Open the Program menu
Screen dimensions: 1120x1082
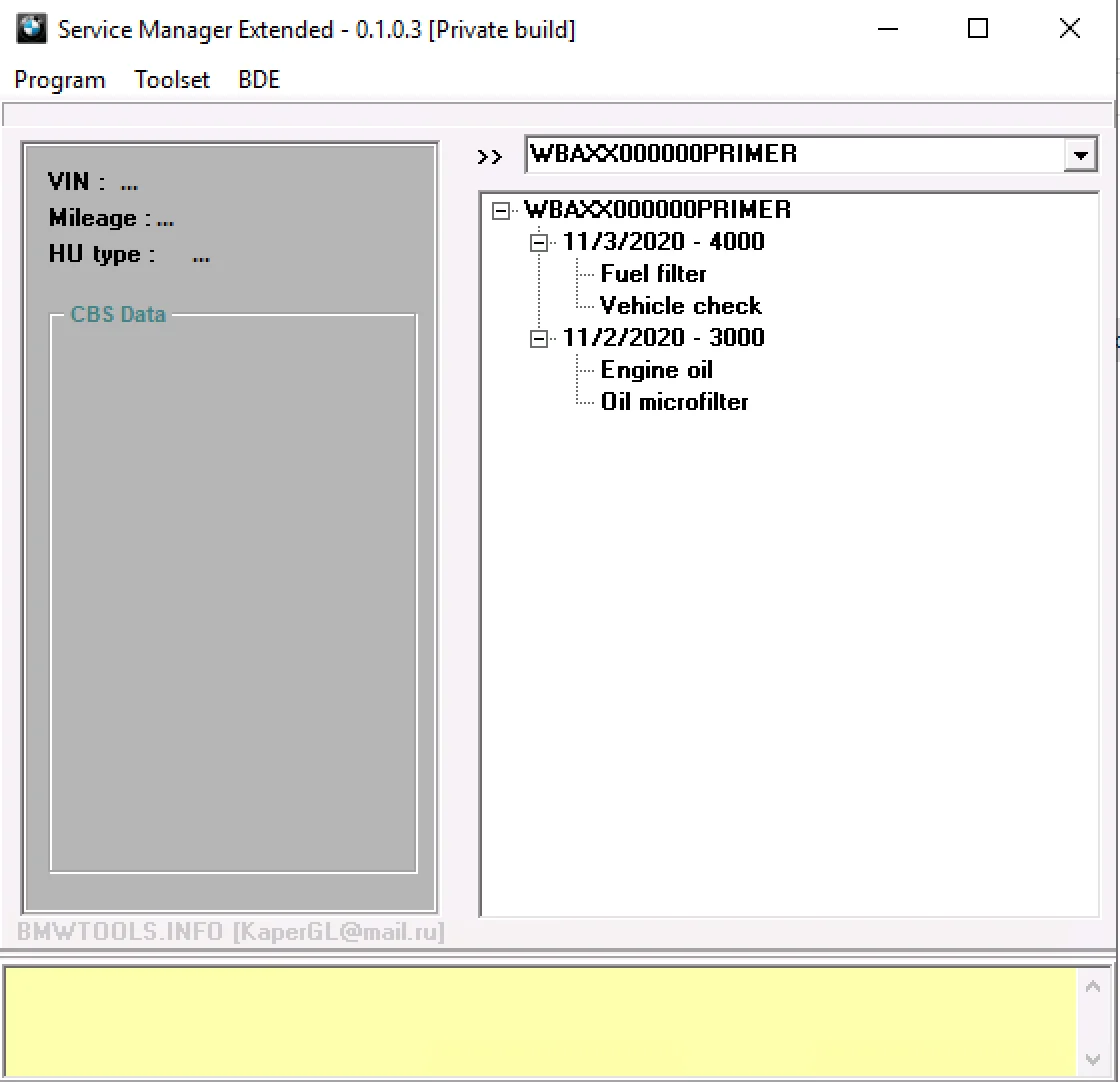pyautogui.click(x=59, y=79)
